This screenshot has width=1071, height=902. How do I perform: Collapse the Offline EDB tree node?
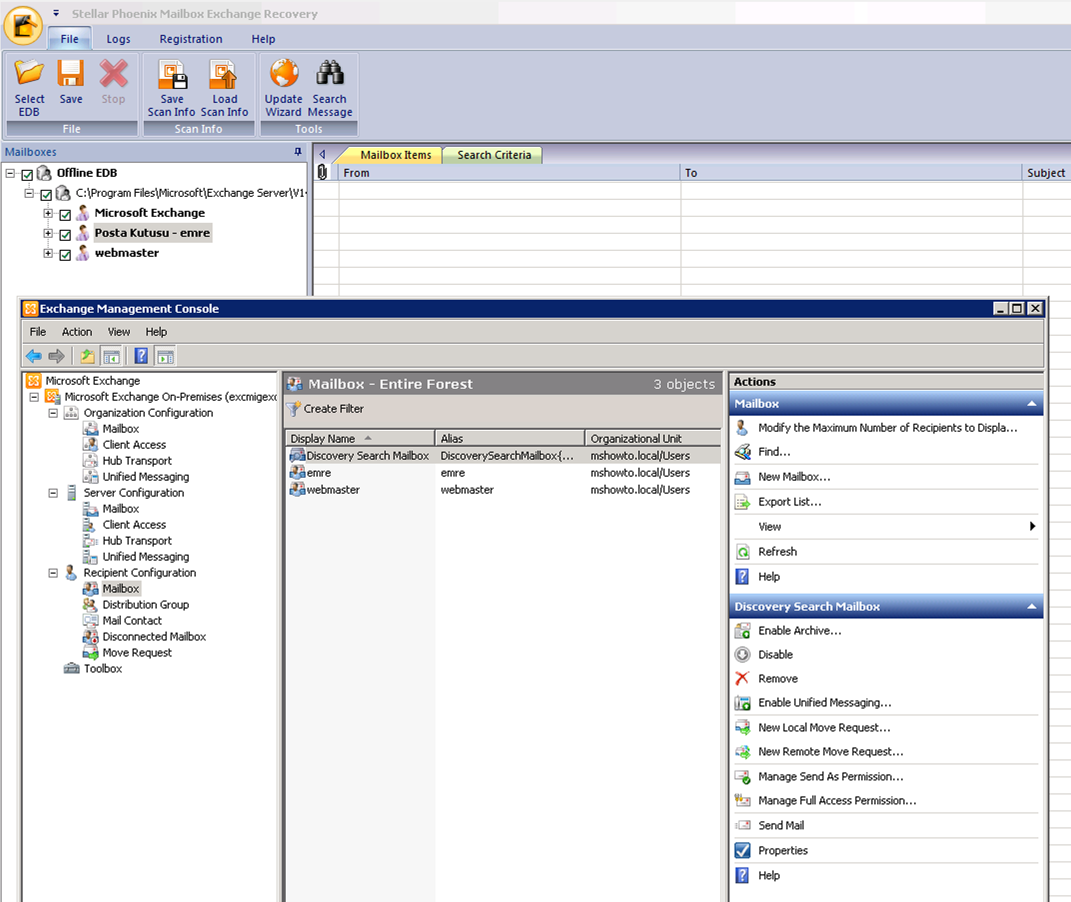10,173
